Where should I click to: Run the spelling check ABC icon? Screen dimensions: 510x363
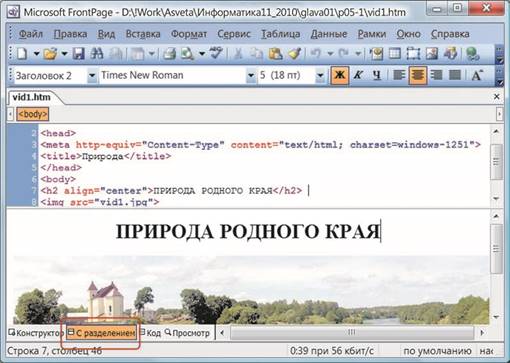click(x=216, y=53)
